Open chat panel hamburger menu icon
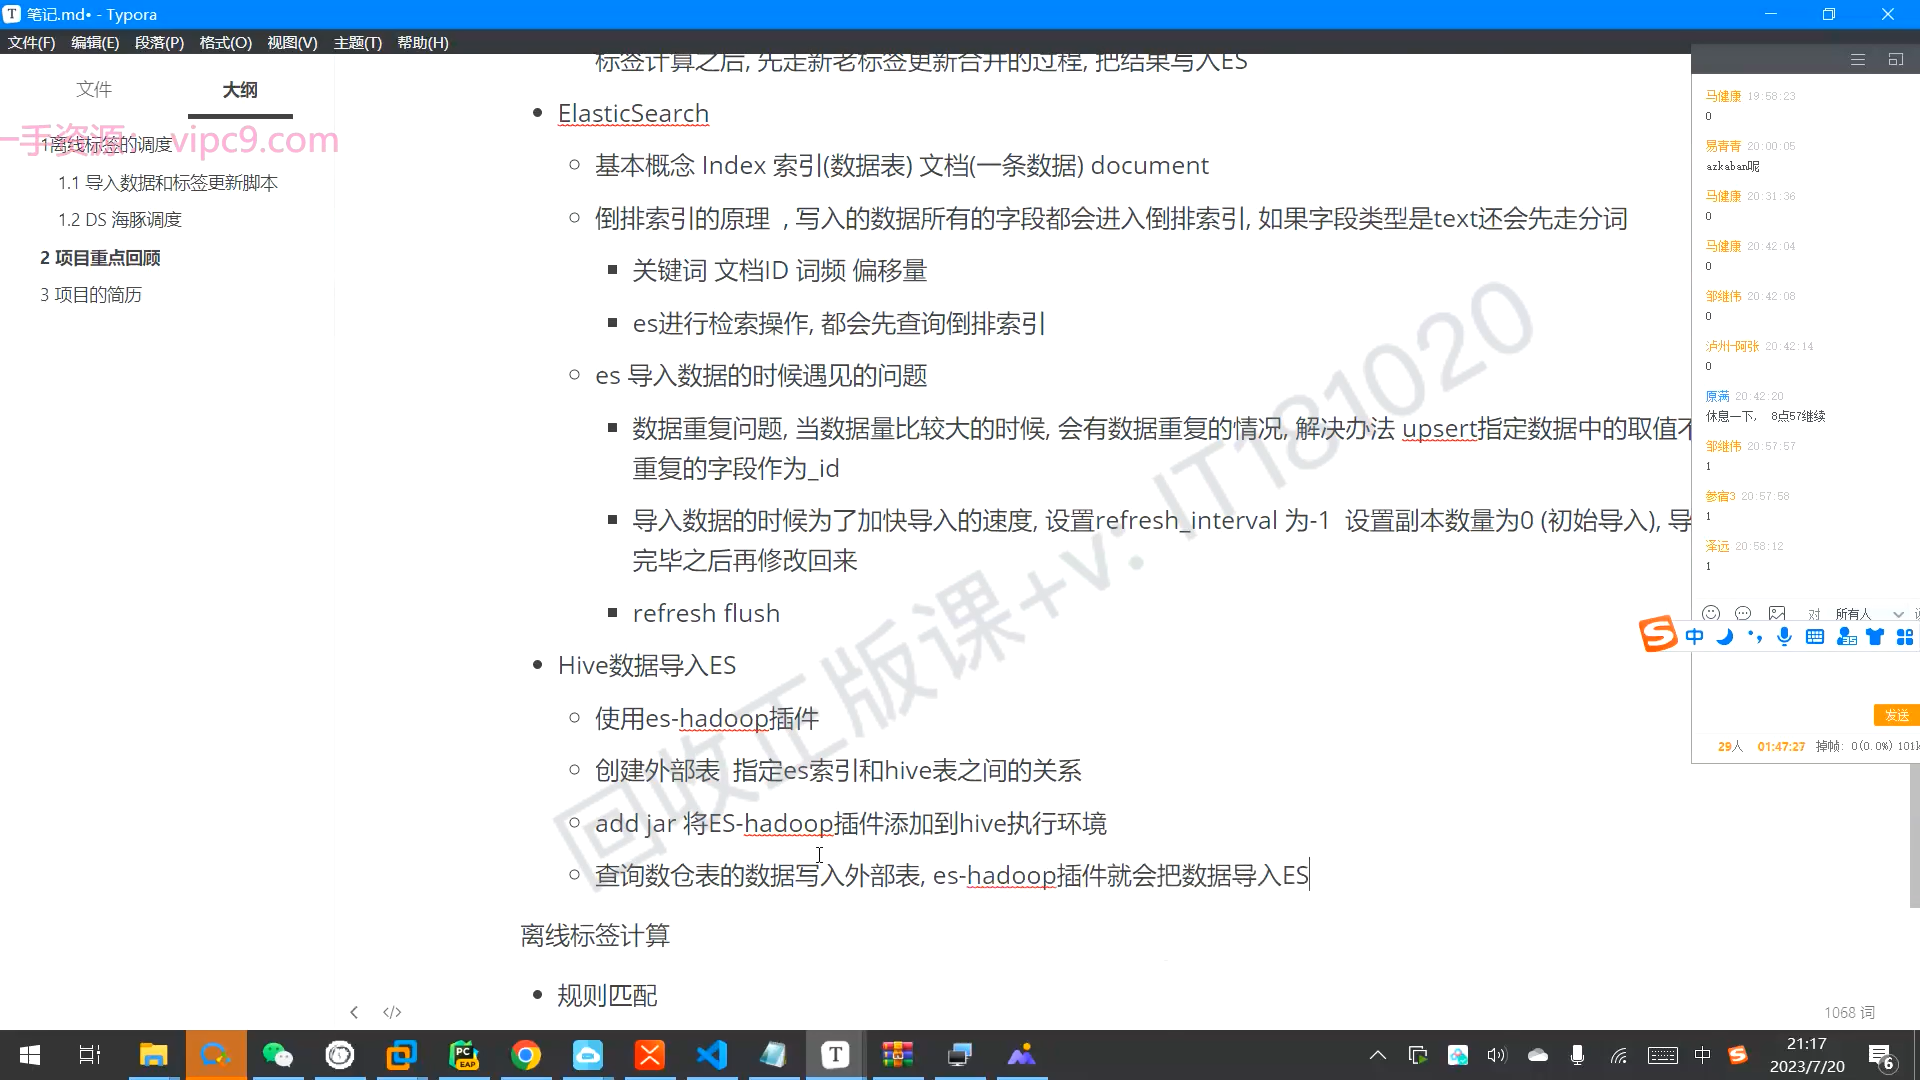The width and height of the screenshot is (1920, 1080). click(x=1858, y=60)
